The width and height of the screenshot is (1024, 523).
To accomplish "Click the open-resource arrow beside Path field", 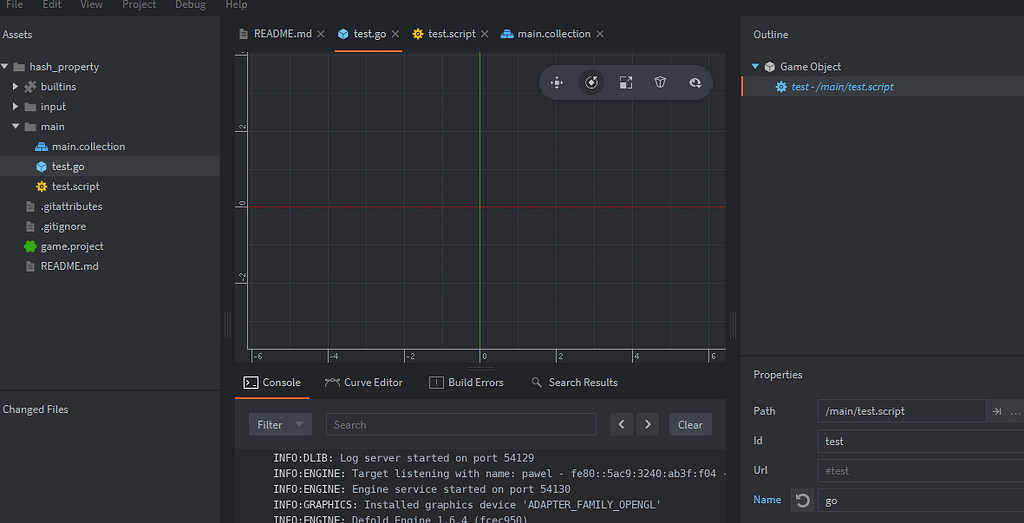I will [996, 411].
